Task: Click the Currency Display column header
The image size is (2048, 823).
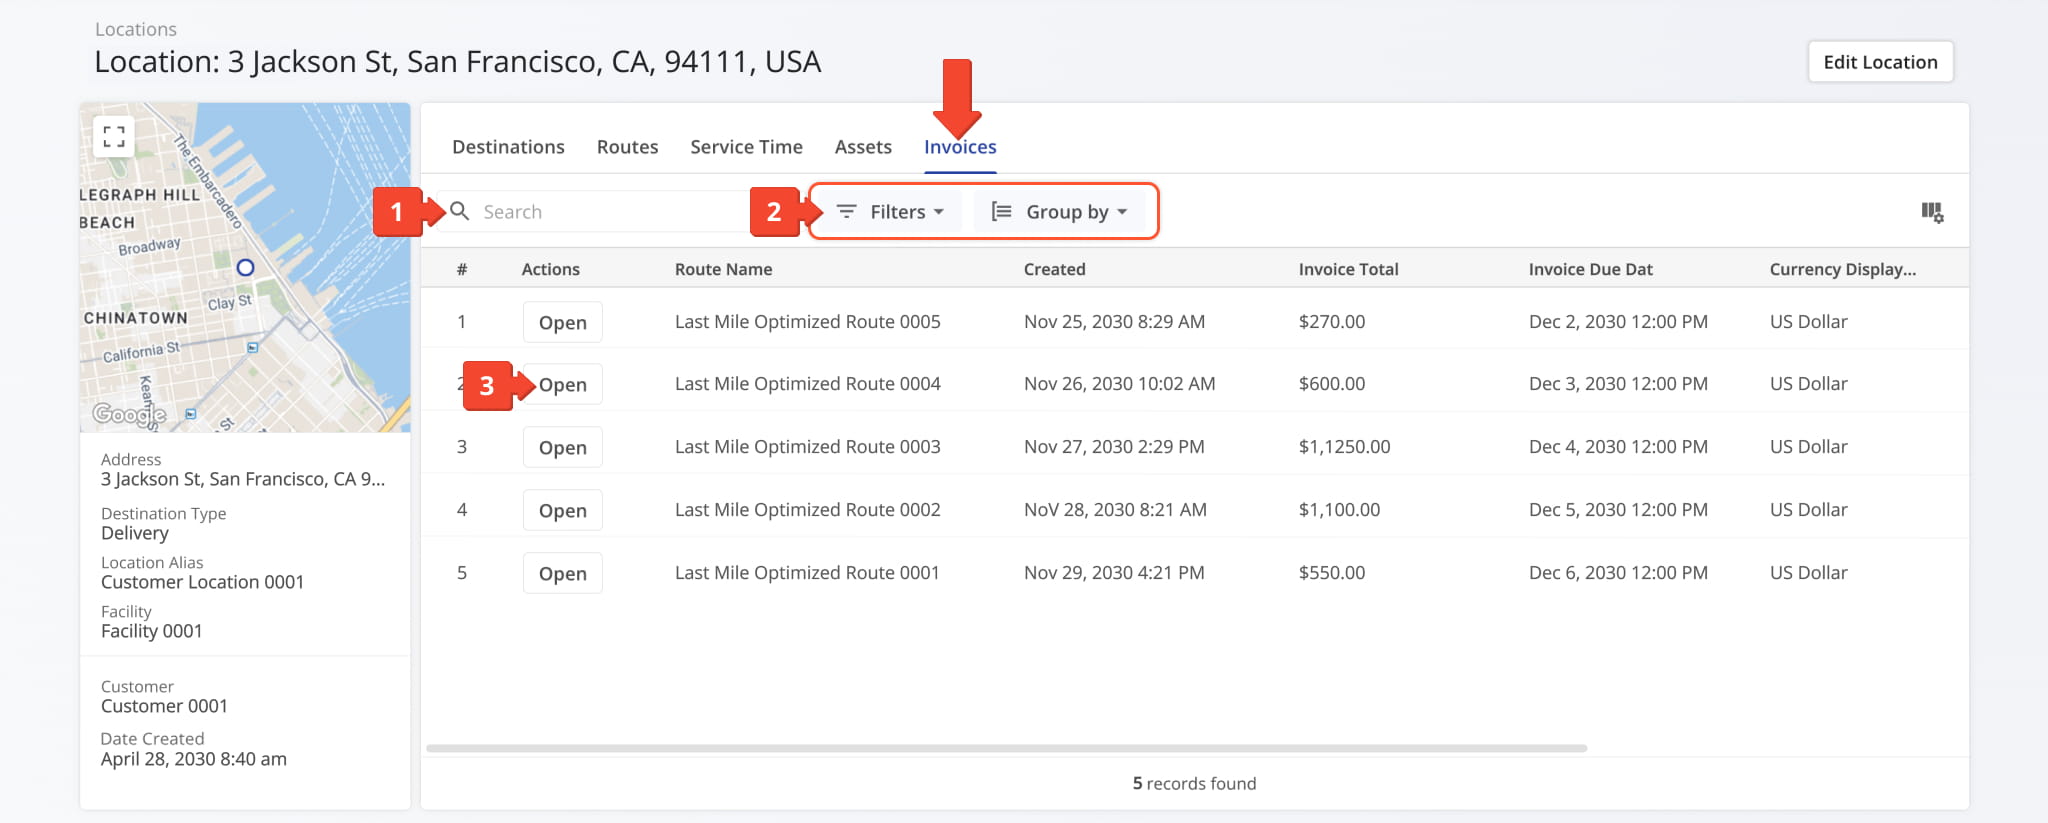Action: [1842, 269]
